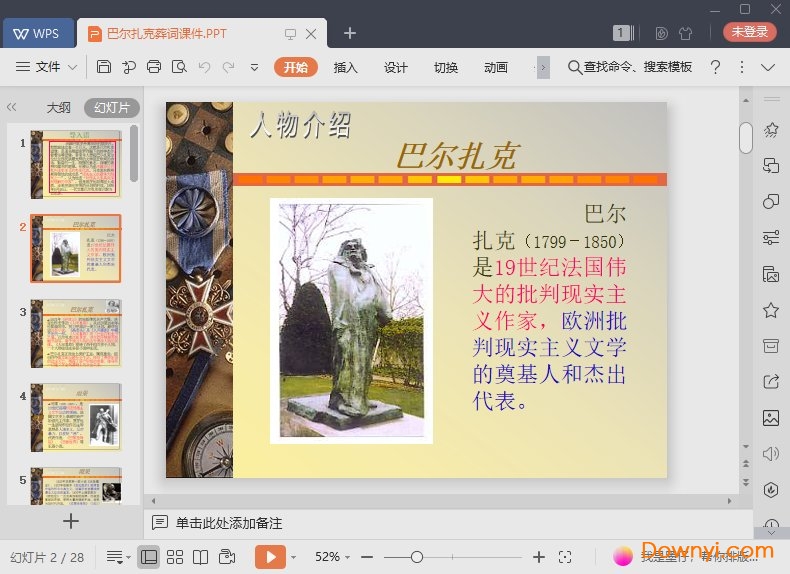Click the presenter tools icon in status bar
Viewport: 790px width, 574px height.
227,557
